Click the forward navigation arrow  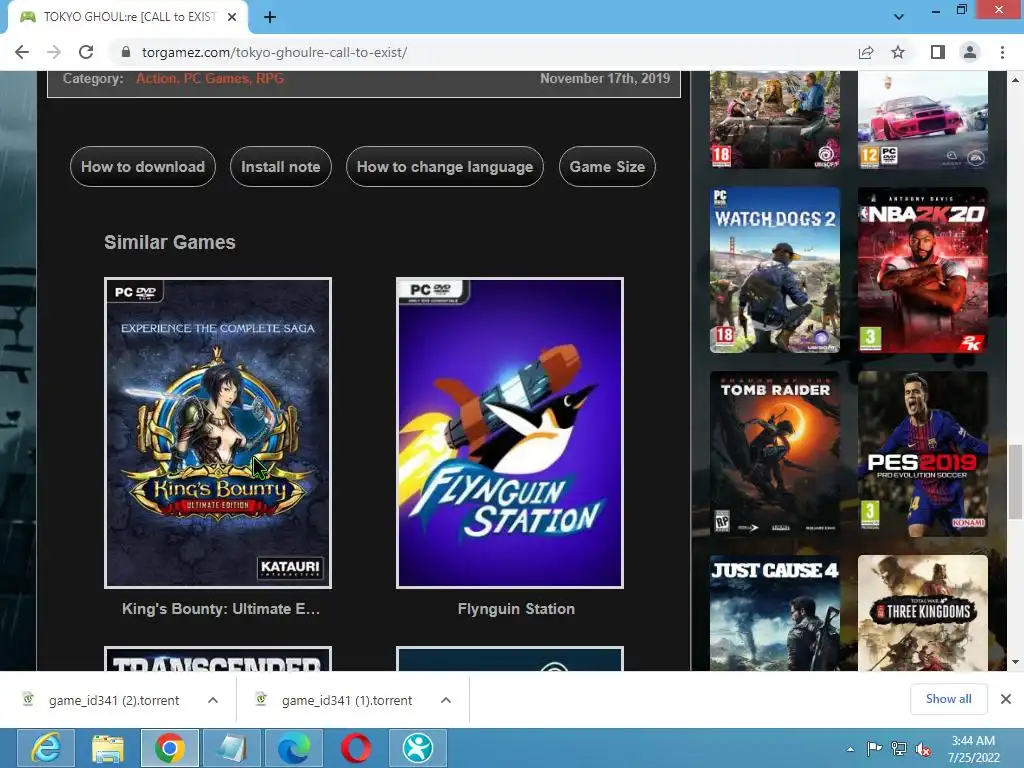coord(54,52)
